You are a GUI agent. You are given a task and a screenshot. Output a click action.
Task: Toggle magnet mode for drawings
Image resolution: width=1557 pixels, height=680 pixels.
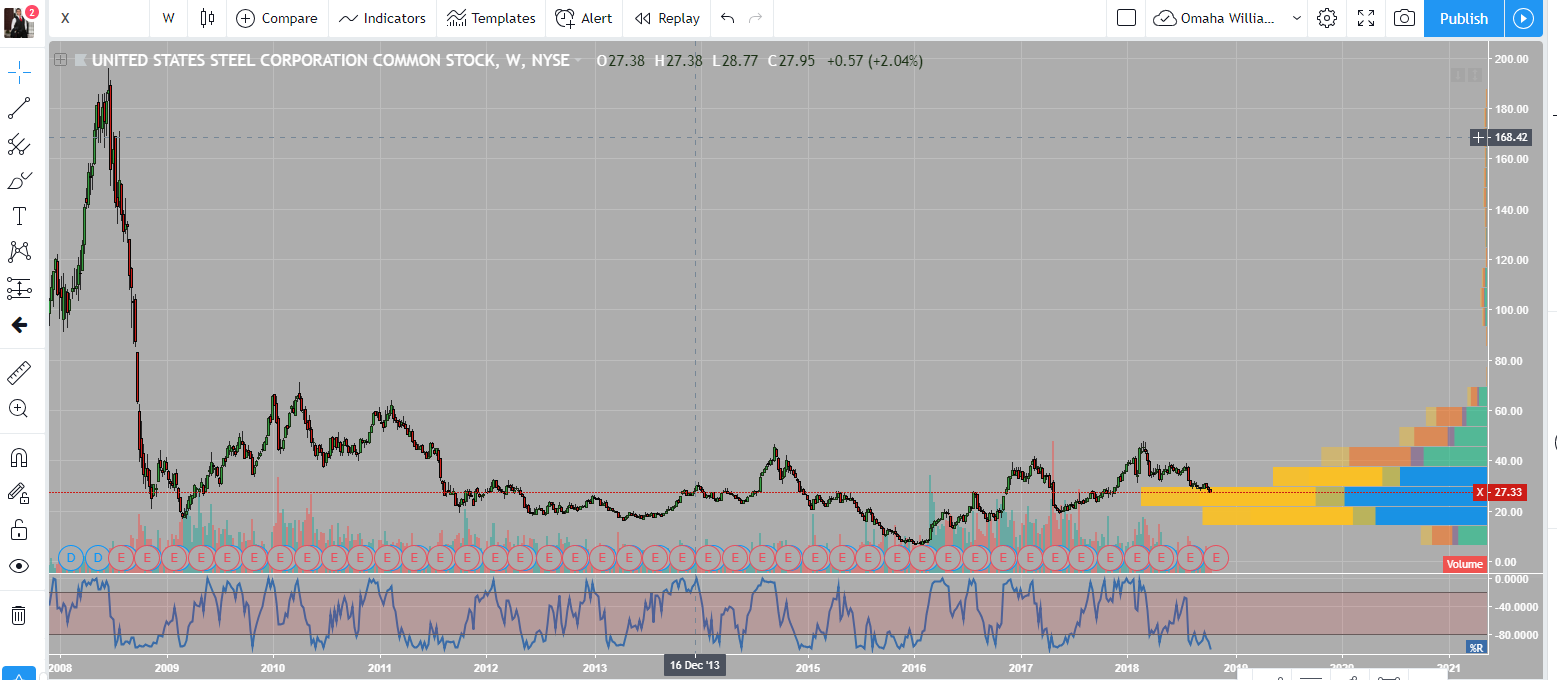19,458
